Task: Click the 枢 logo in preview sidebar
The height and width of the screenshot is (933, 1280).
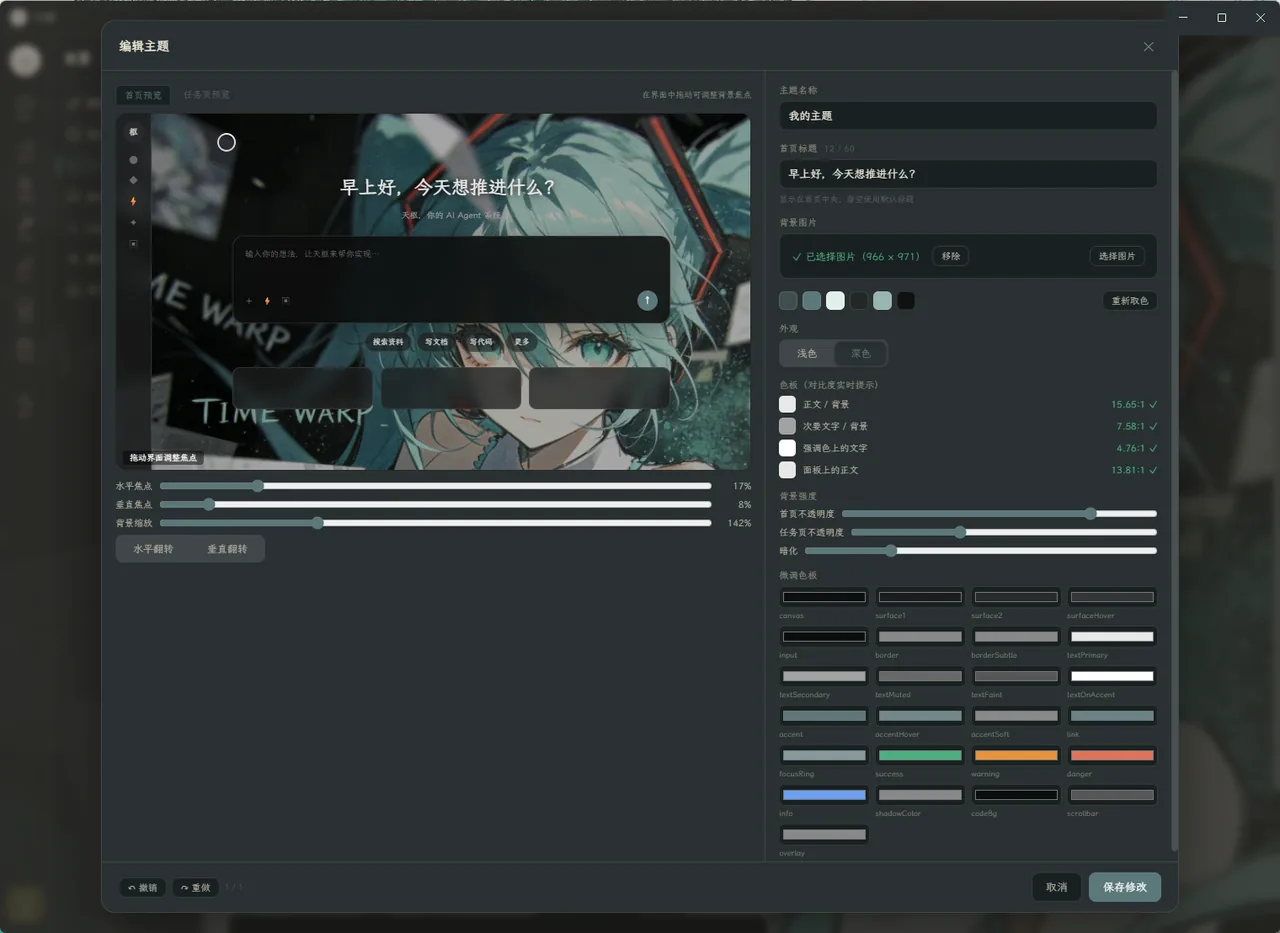Action: click(x=133, y=132)
